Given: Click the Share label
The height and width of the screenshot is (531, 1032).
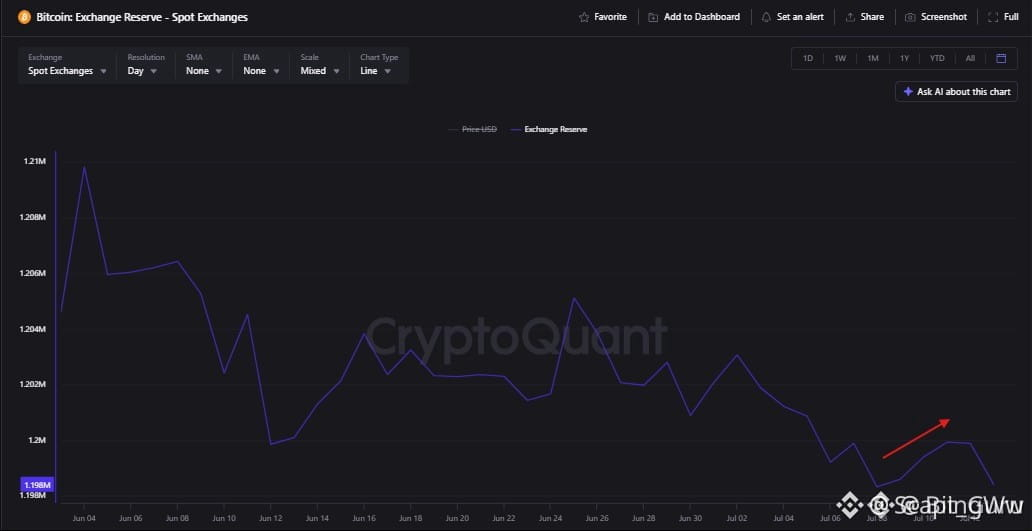Looking at the screenshot, I should [872, 17].
